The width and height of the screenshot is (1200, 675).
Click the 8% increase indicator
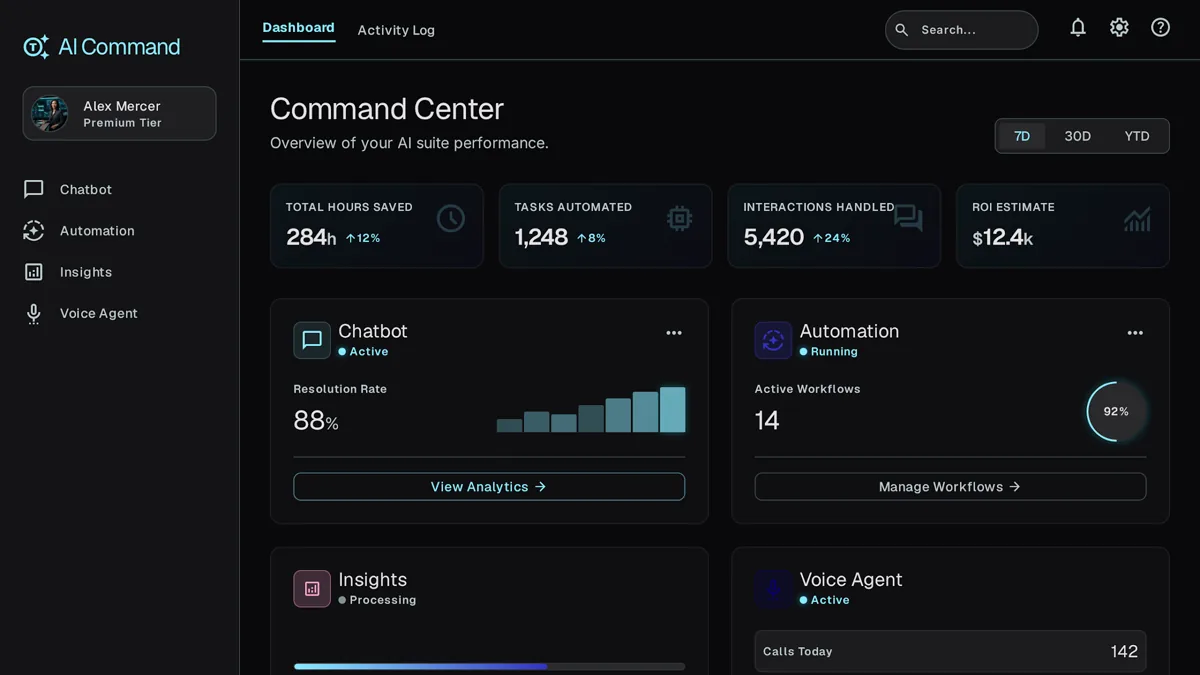coord(591,238)
